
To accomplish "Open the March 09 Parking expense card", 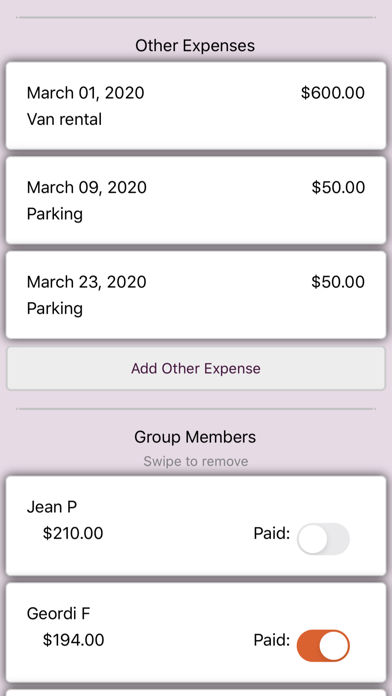I will click(x=196, y=200).
